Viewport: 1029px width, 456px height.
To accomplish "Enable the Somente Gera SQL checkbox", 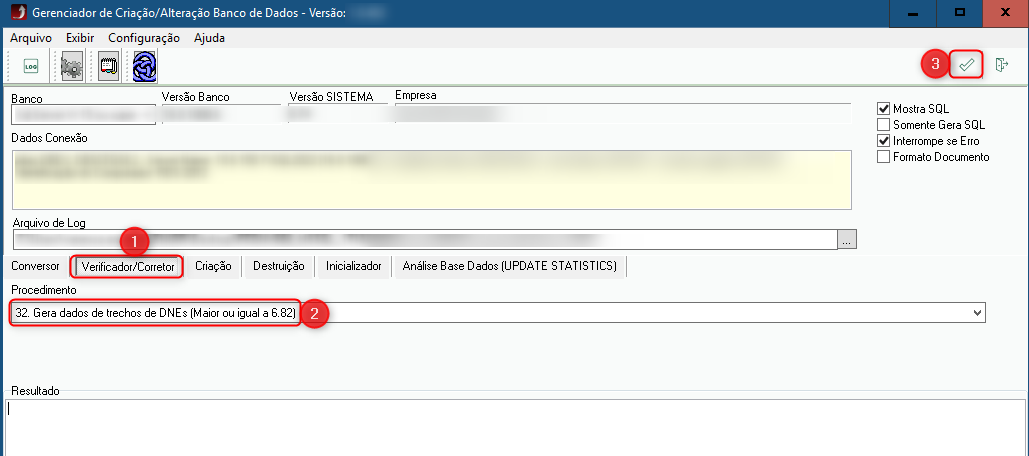I will pyautogui.click(x=883, y=125).
